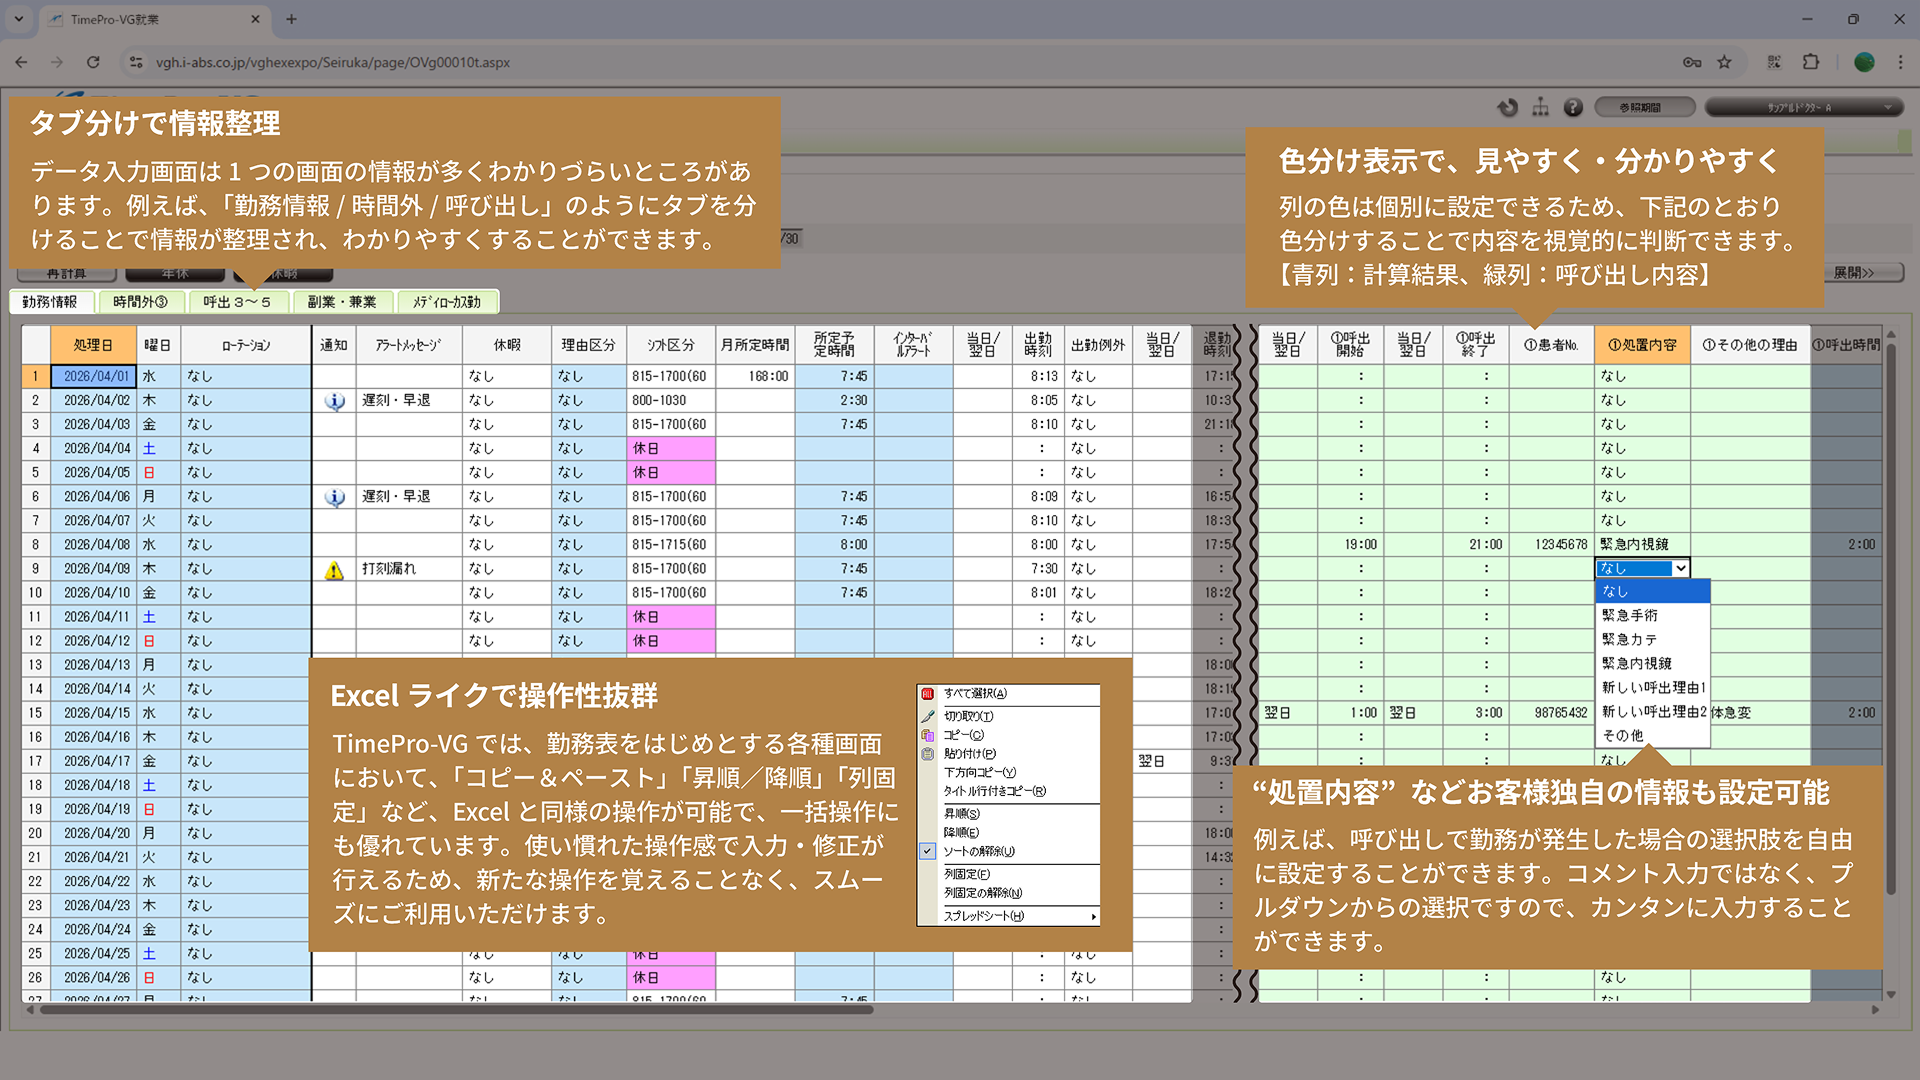Click the ｼﾌﾄ区分 column header
Viewport: 1920px width, 1080px height.
pos(671,345)
